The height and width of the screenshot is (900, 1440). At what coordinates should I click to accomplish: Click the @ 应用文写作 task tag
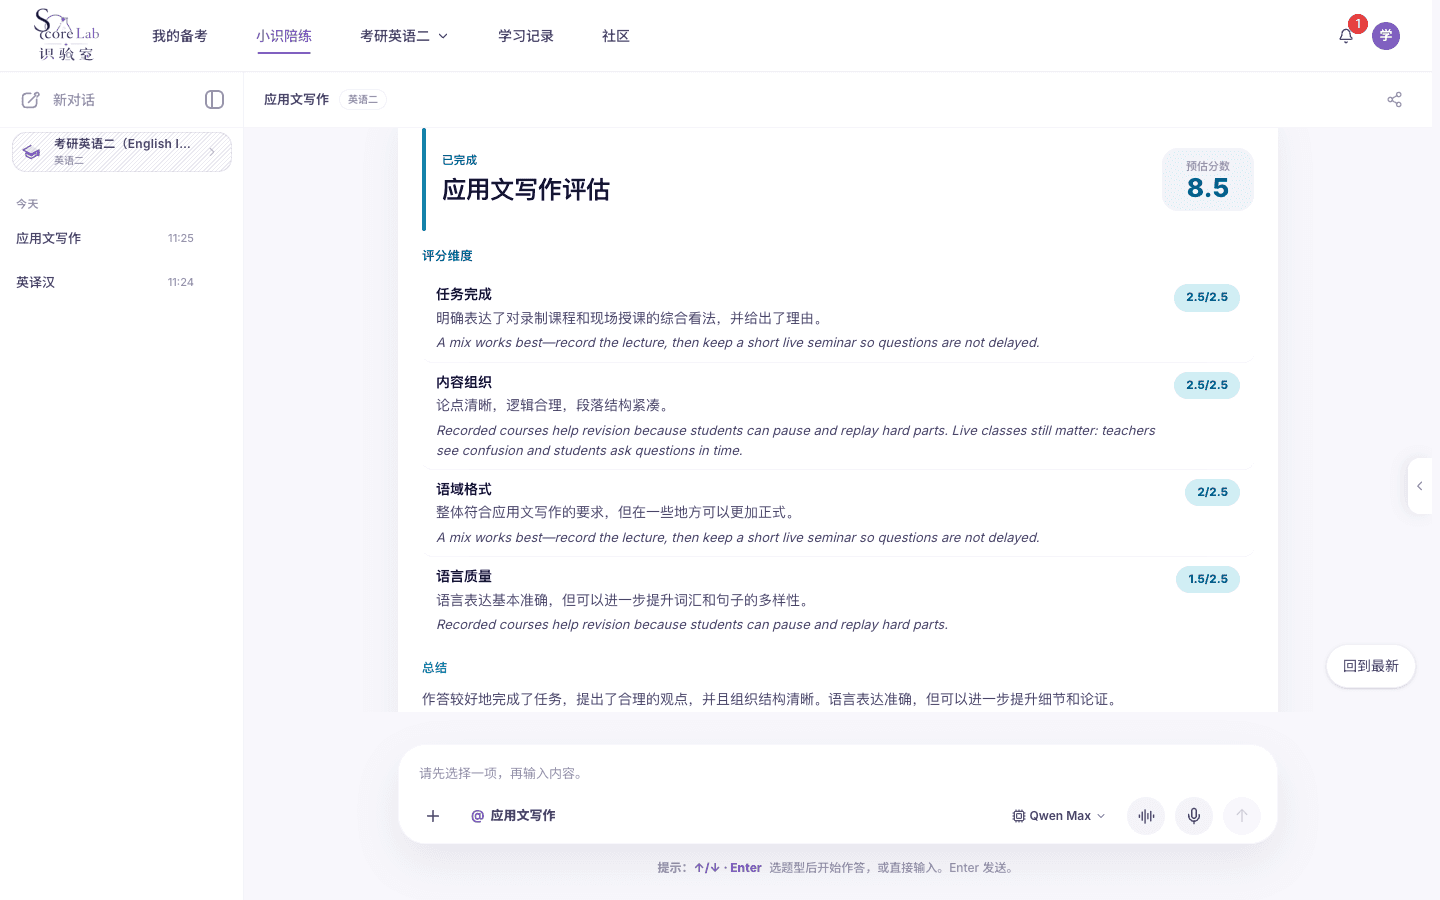point(513,816)
